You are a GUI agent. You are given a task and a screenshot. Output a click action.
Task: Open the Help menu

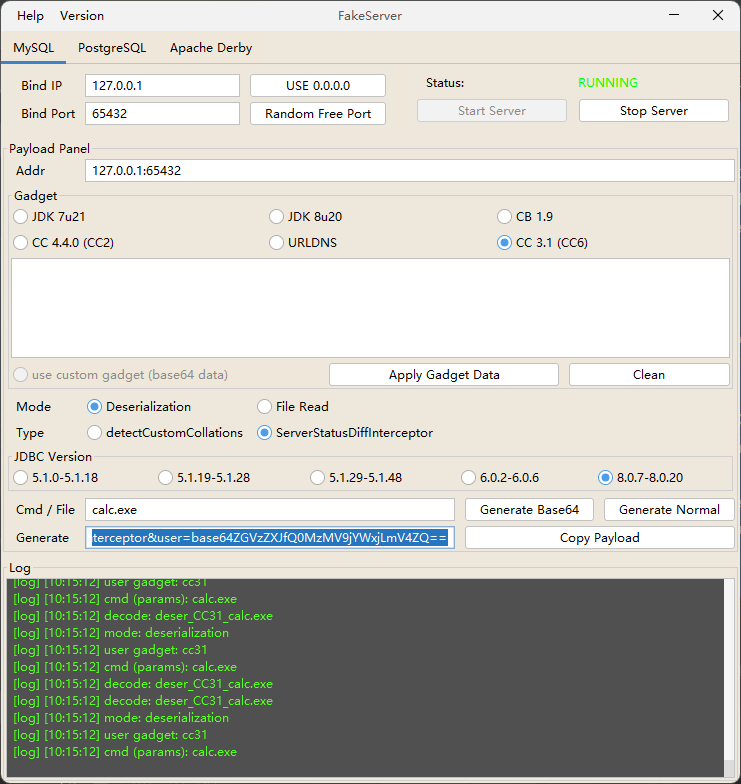31,16
